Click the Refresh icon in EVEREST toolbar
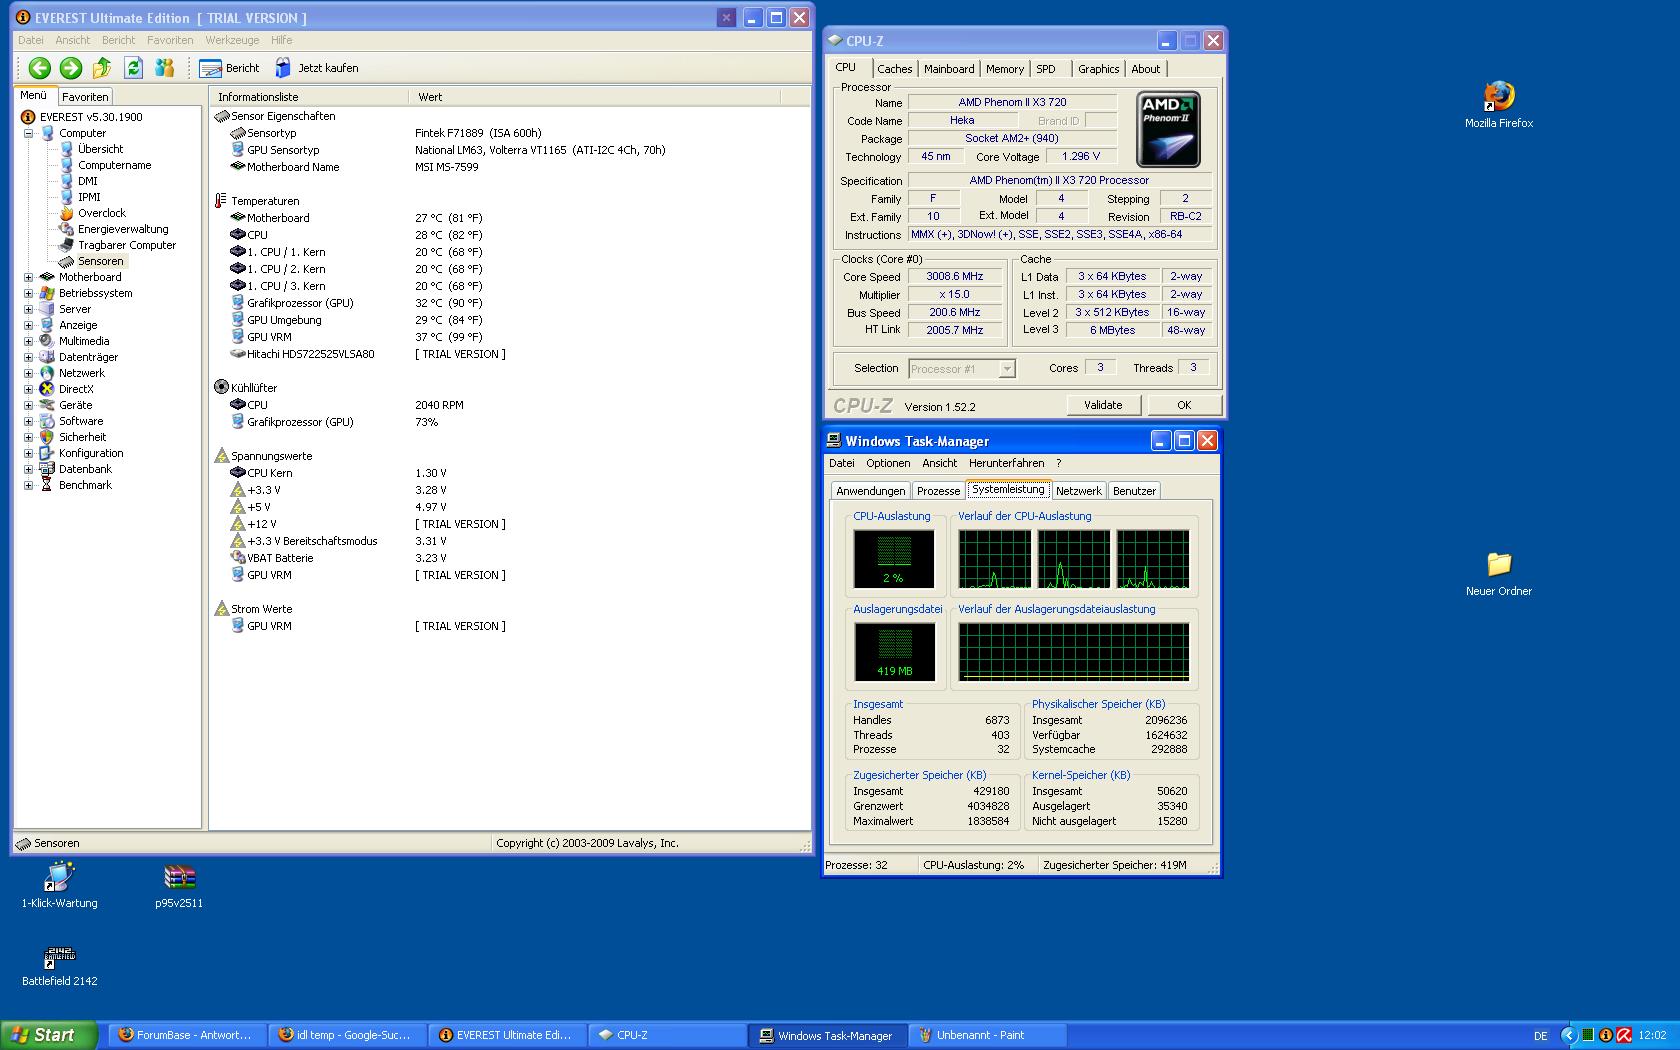The height and width of the screenshot is (1050, 1680). (x=134, y=68)
